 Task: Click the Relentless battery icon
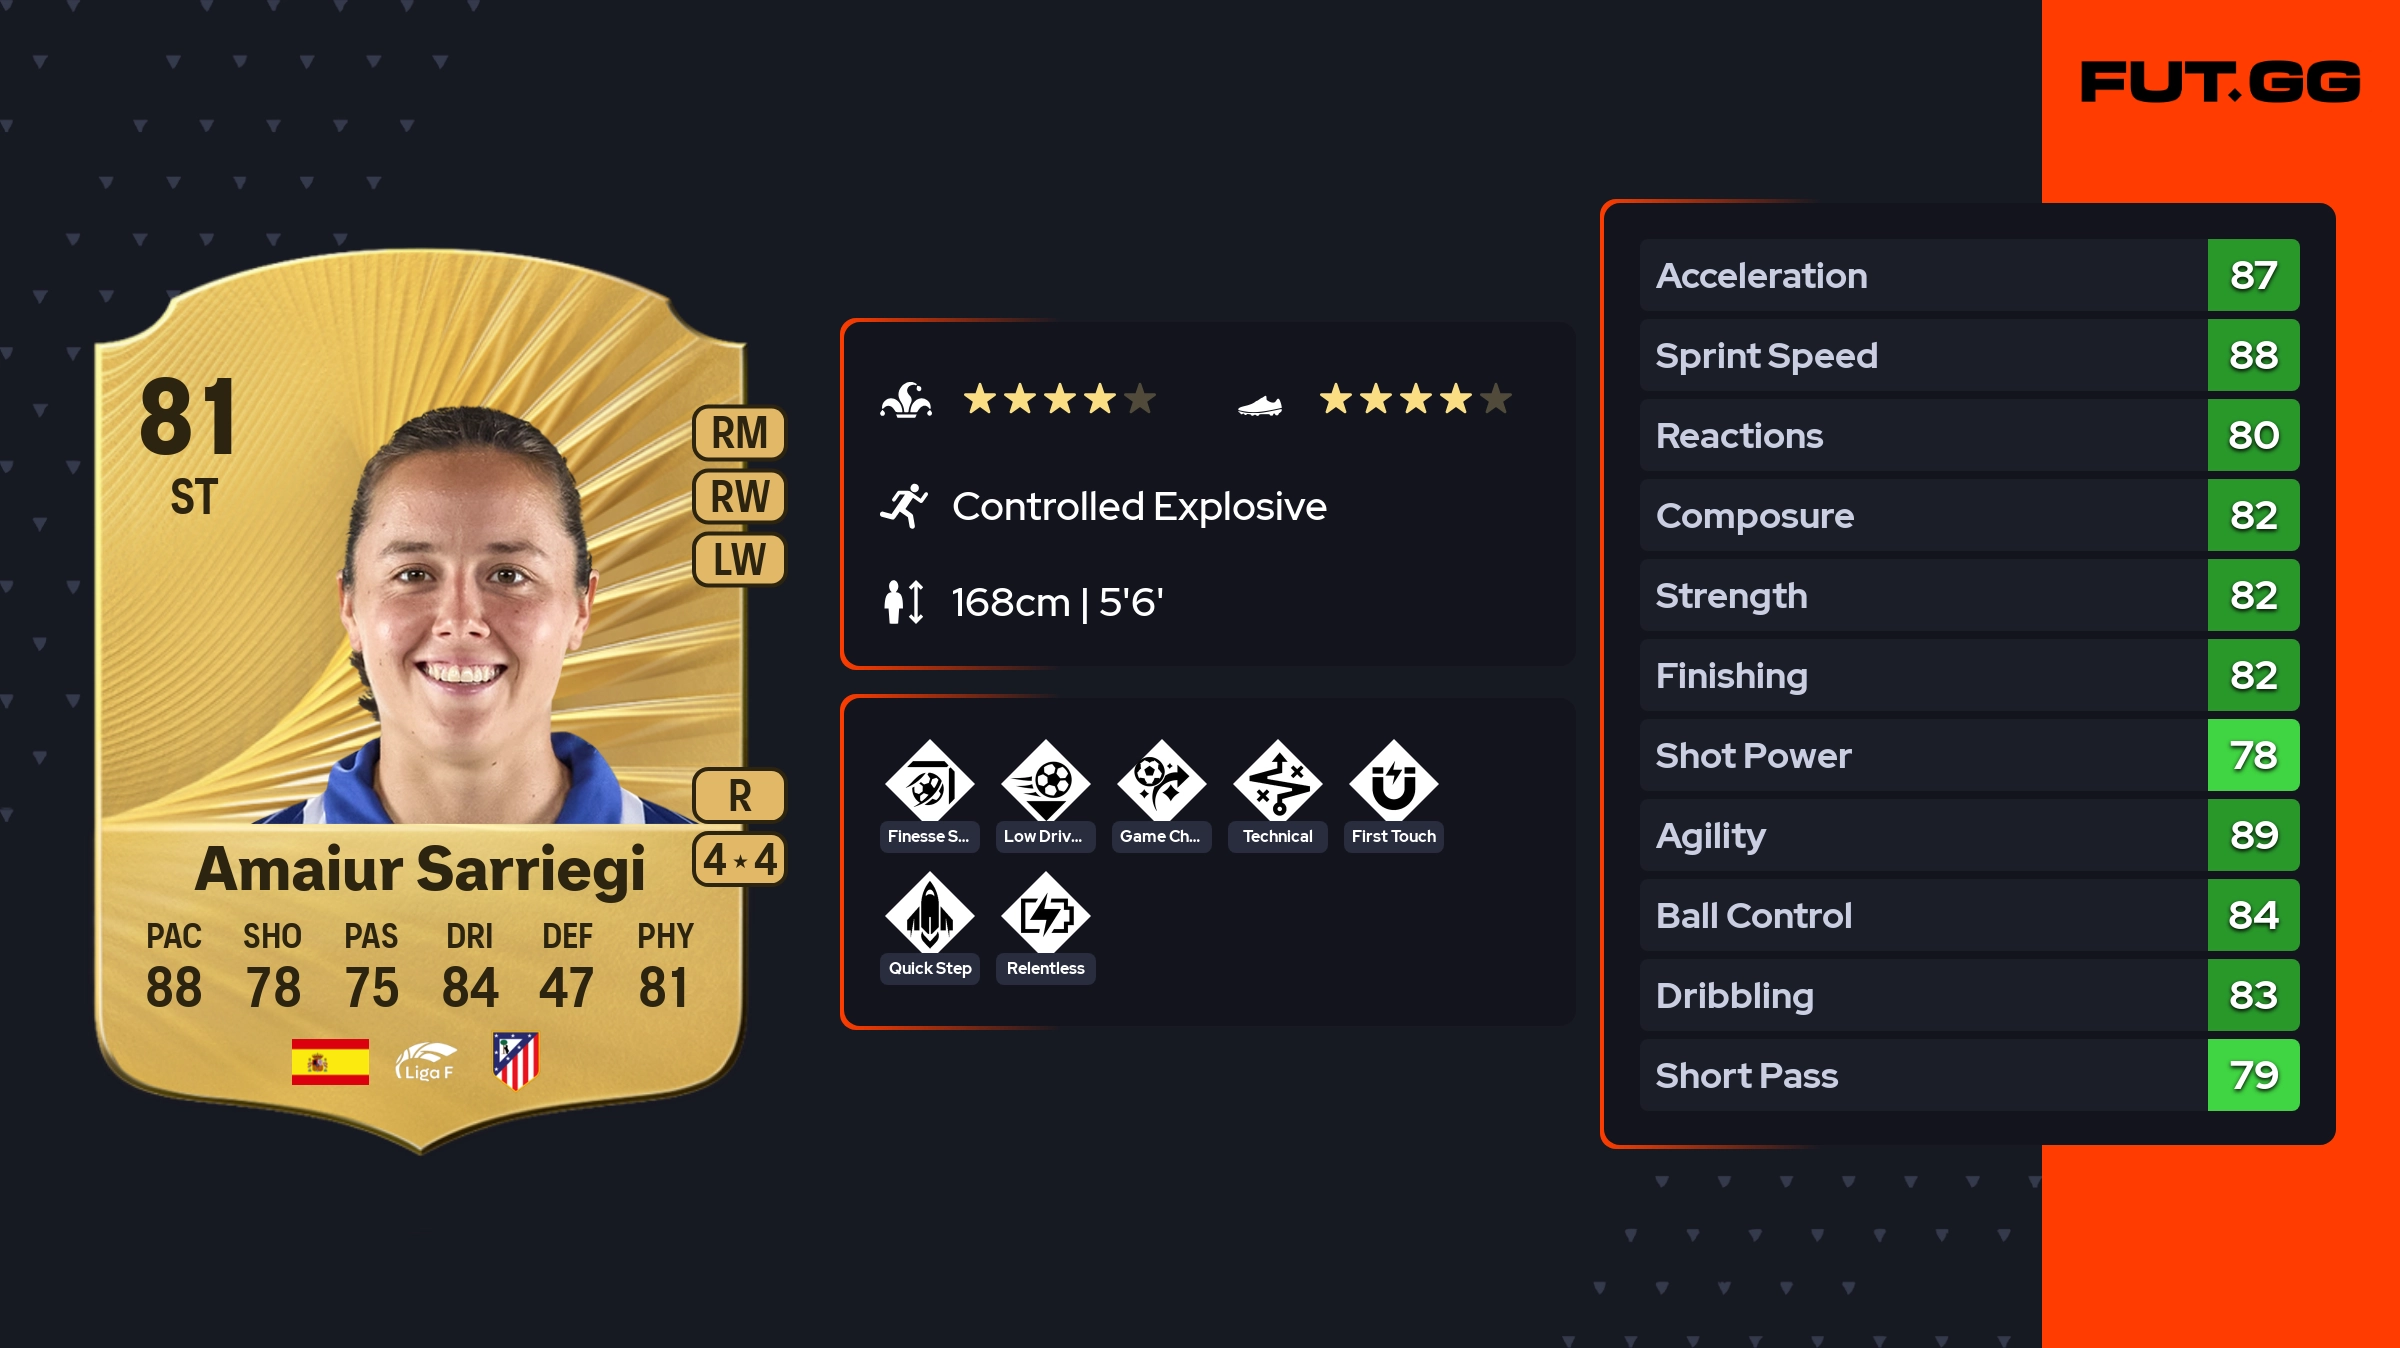click(x=1045, y=915)
